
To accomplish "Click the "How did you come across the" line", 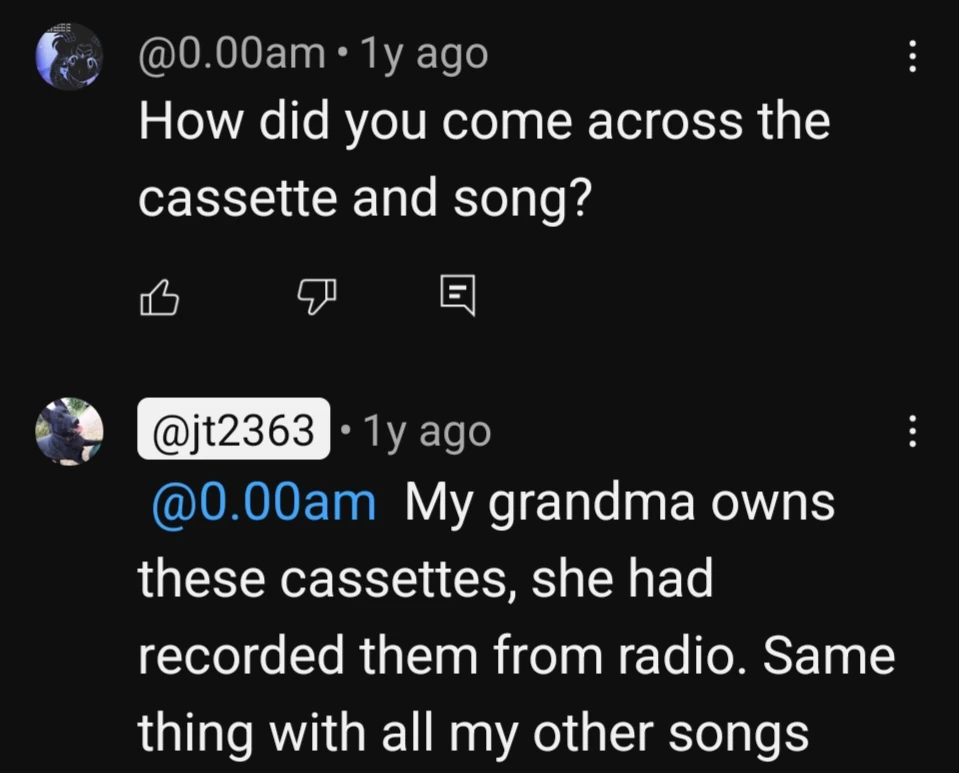I will (x=484, y=123).
